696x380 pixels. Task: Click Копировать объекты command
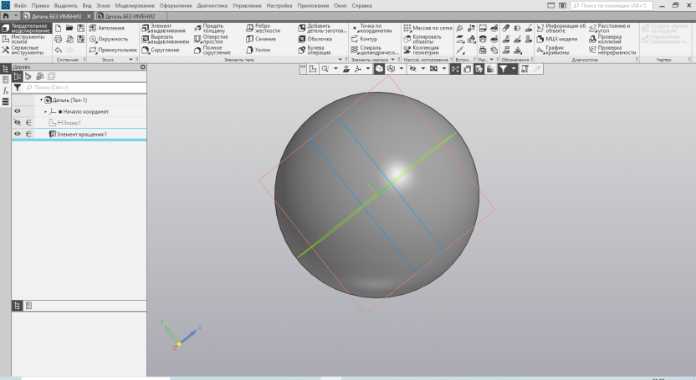coord(422,39)
